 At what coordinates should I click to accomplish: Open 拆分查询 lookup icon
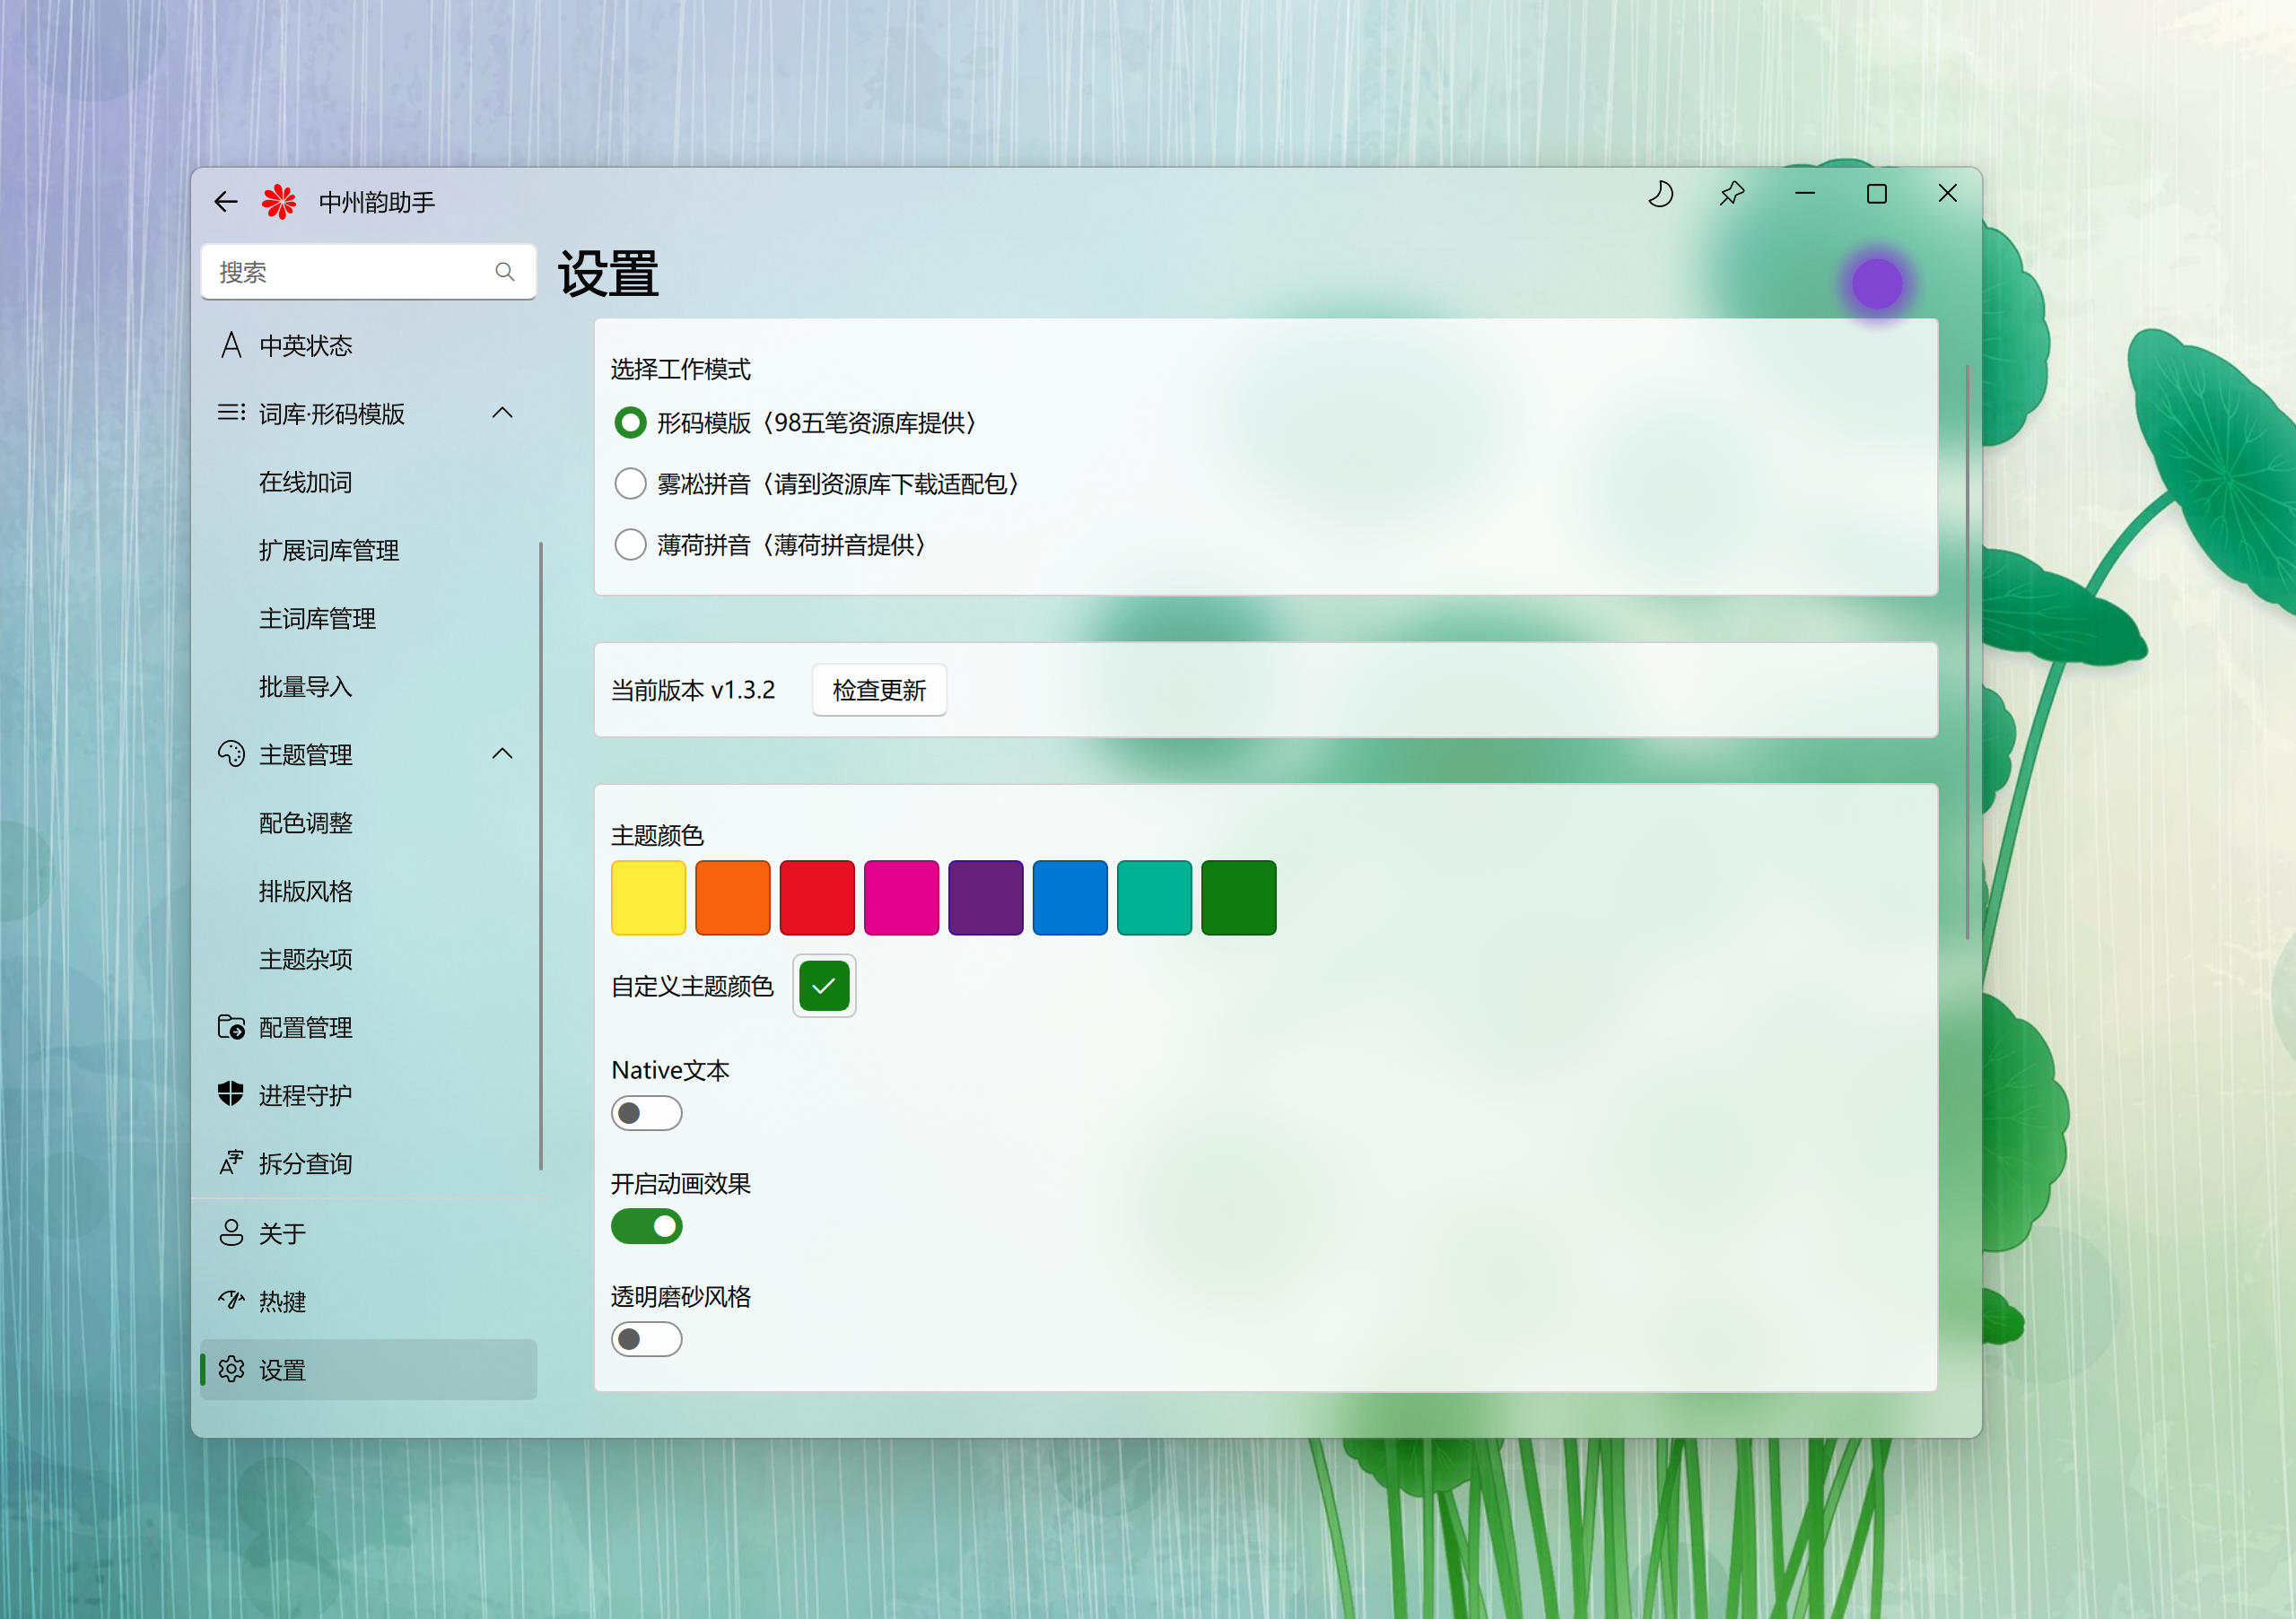231,1162
